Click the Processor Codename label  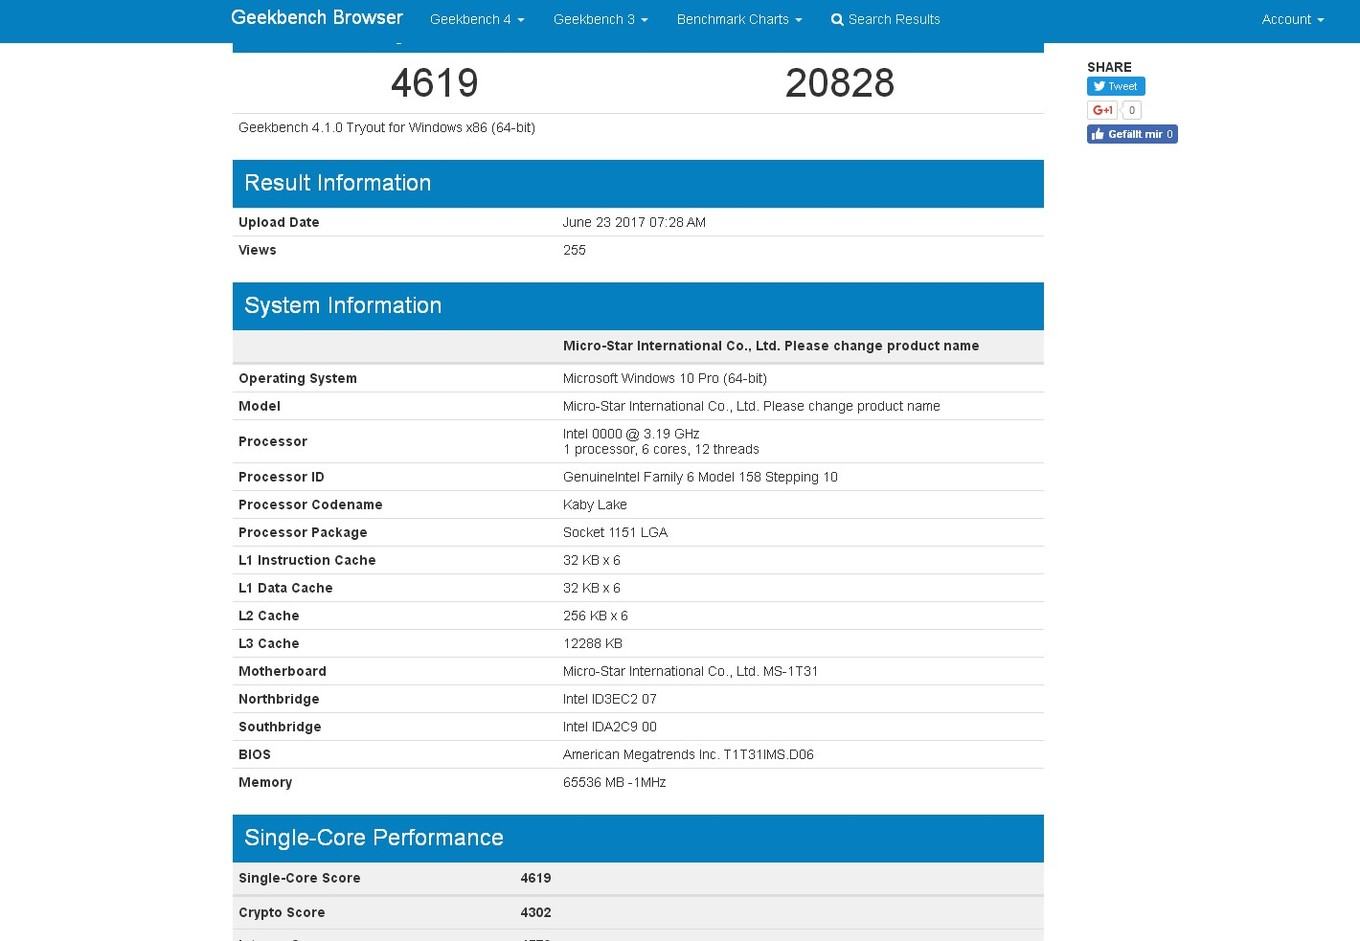(310, 505)
